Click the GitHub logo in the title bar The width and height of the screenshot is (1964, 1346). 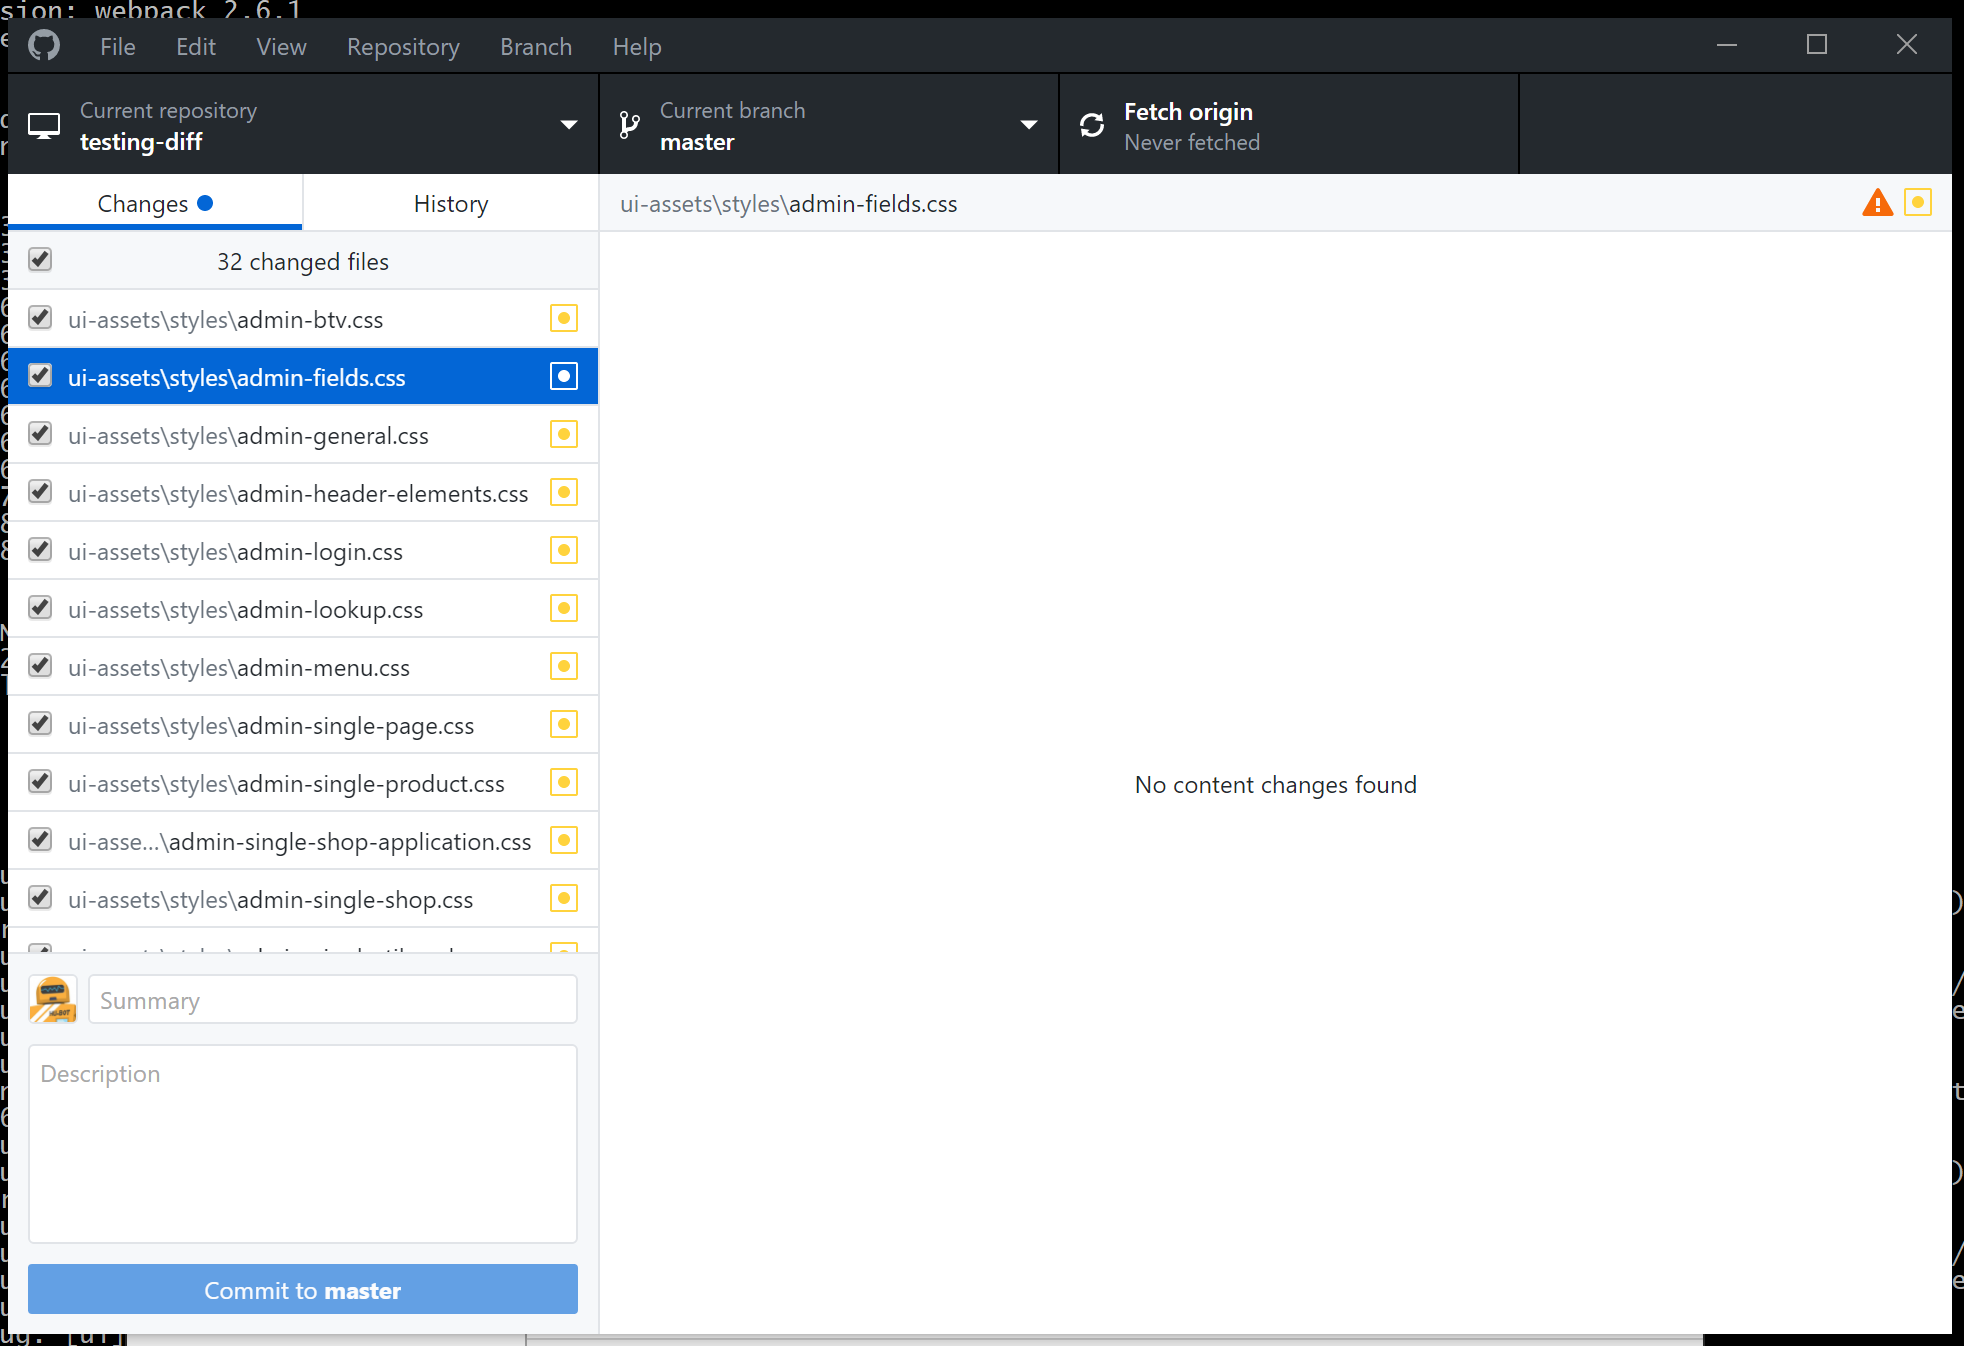point(43,45)
